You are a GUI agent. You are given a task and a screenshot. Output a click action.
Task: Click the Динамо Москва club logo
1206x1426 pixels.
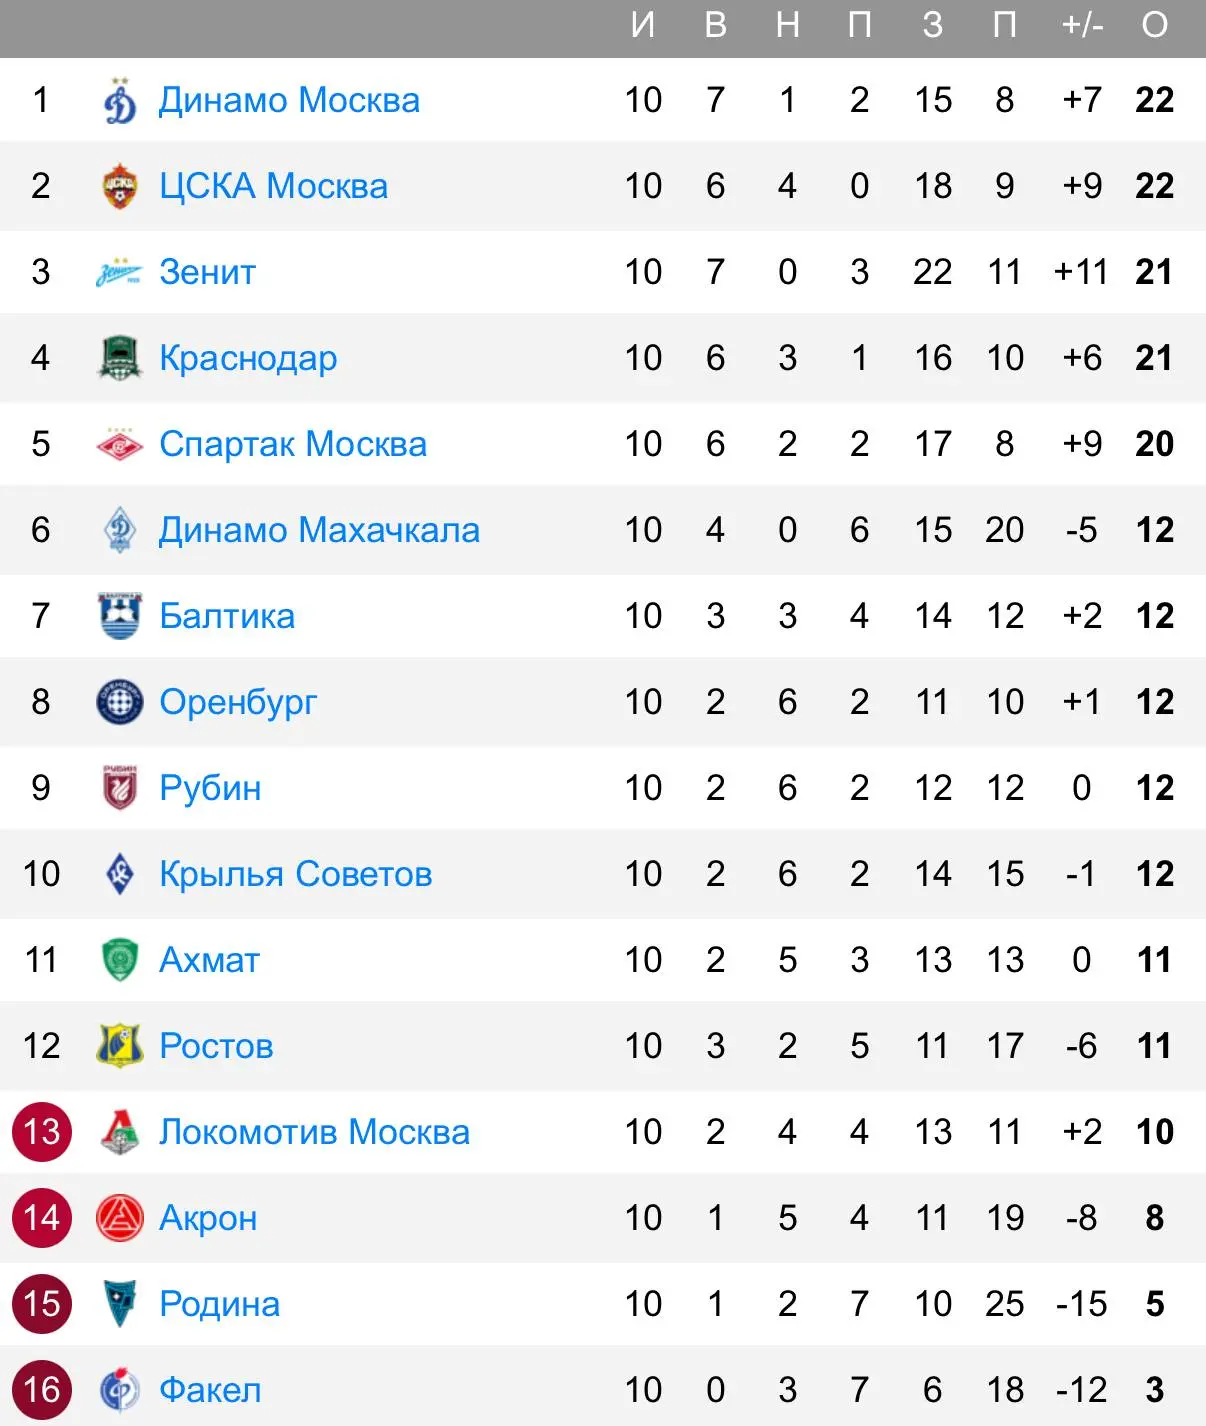[120, 100]
